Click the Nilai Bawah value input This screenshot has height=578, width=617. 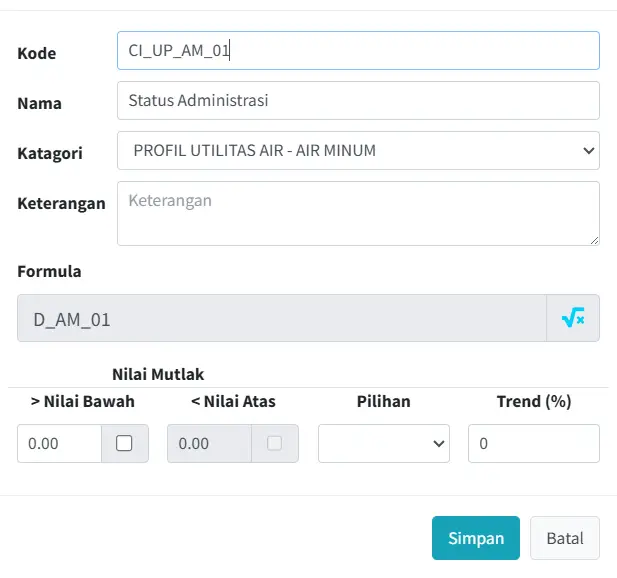tap(59, 443)
